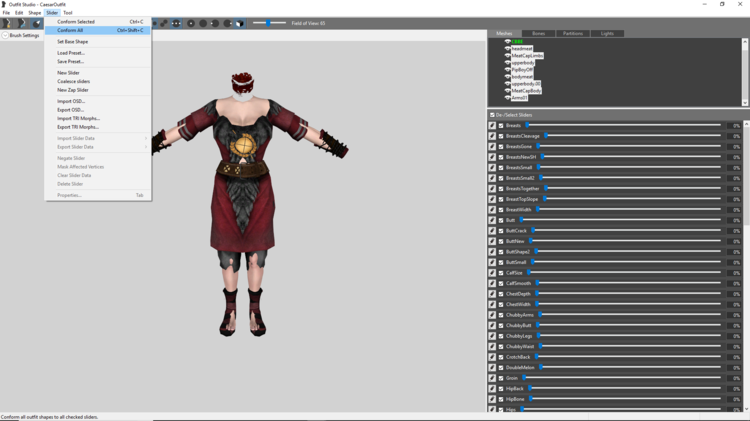Click edit pencil icon for ChubbyWaist slider
This screenshot has width=750, height=421.
492,346
